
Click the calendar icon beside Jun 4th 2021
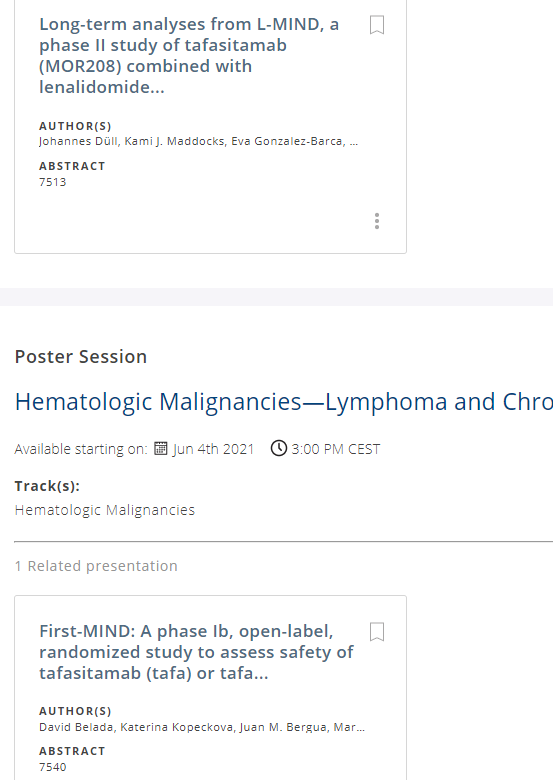(160, 448)
